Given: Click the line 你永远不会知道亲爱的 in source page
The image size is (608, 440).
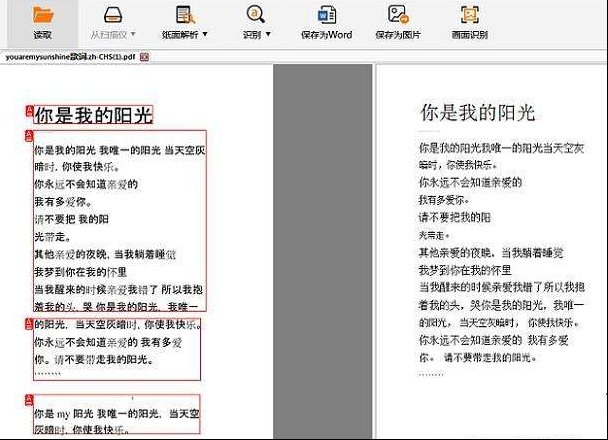Looking at the screenshot, I should (86, 184).
